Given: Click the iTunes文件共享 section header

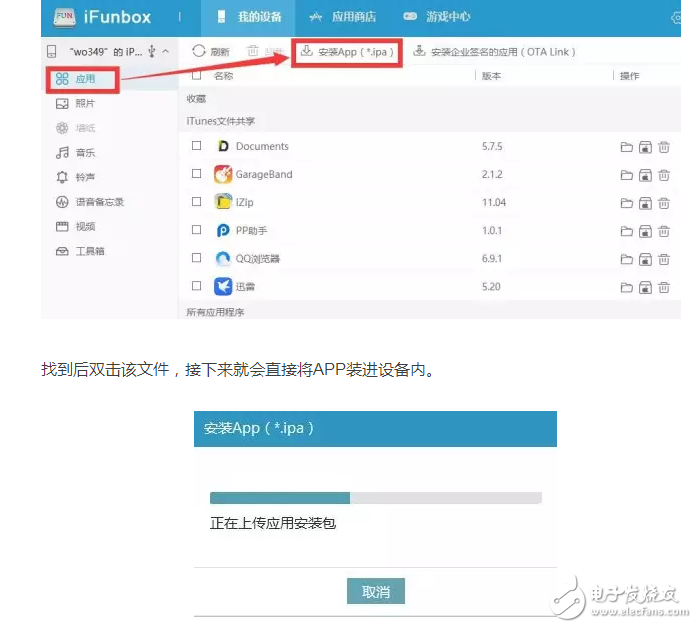Looking at the screenshot, I should point(220,121).
